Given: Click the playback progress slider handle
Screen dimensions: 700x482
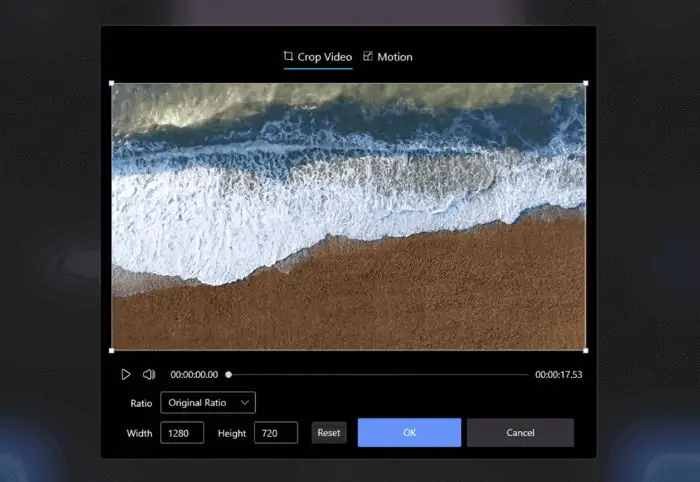Looking at the screenshot, I should coord(229,374).
